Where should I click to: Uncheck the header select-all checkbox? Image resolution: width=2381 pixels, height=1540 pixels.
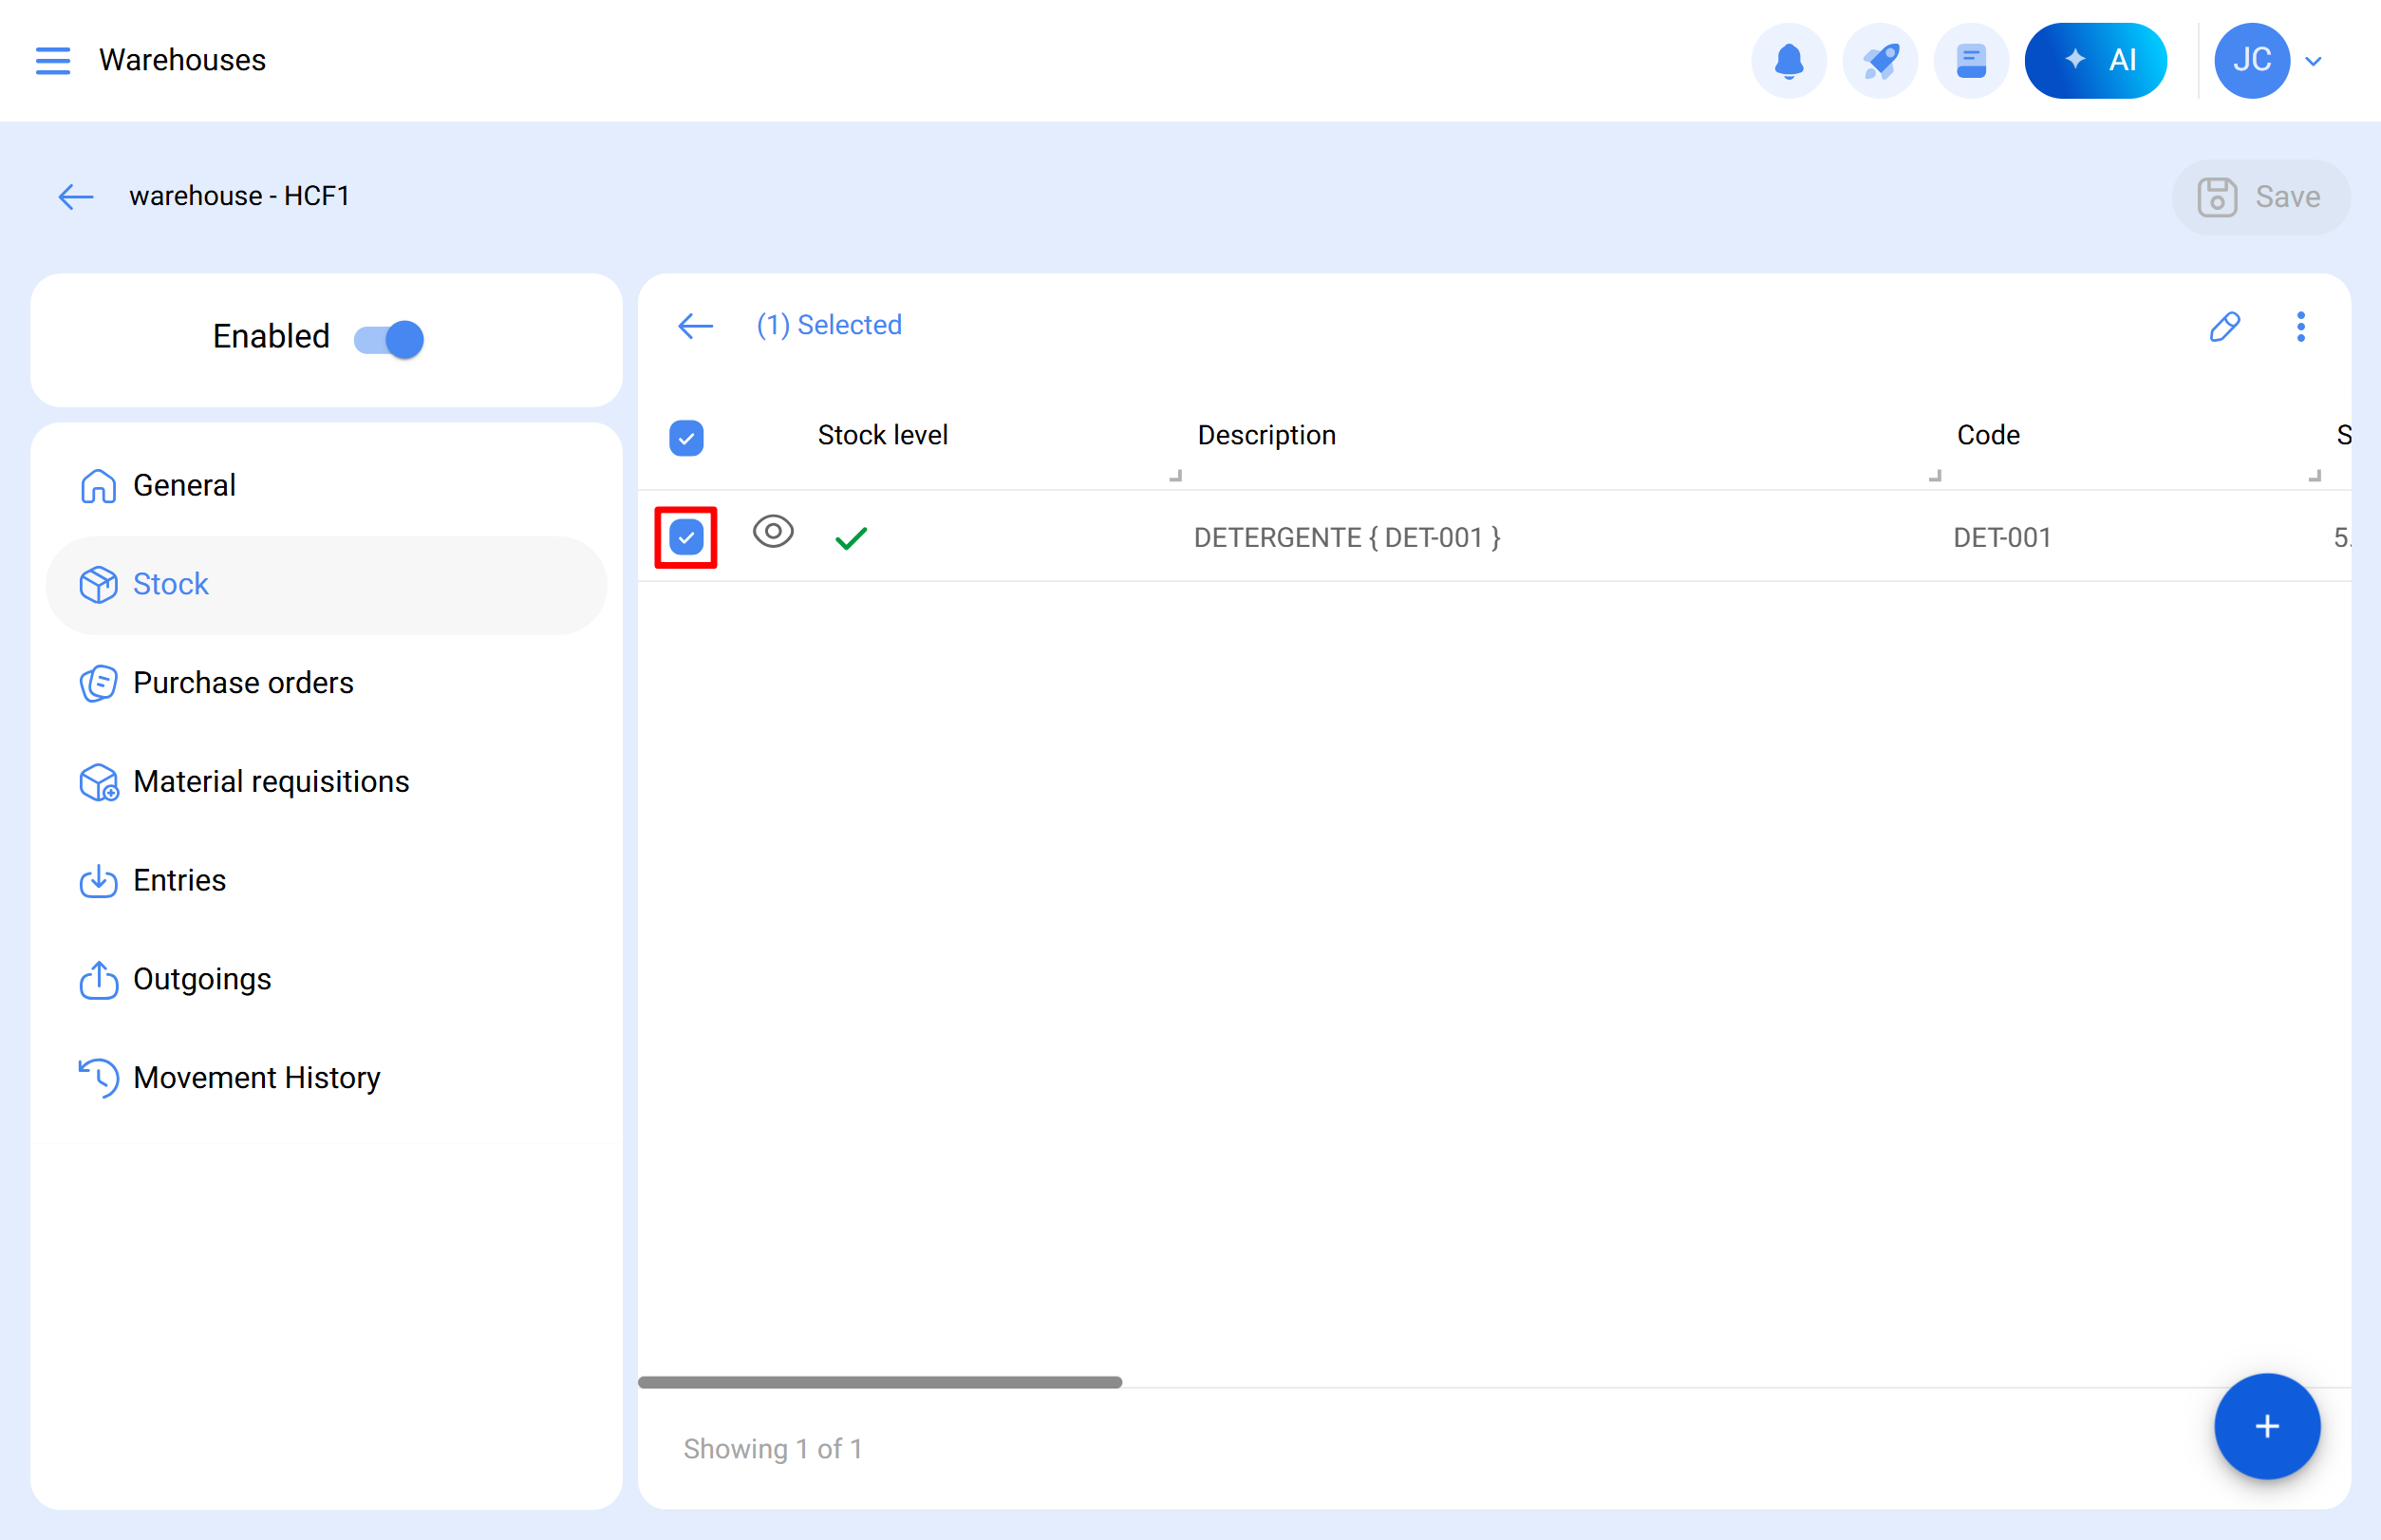coord(686,437)
